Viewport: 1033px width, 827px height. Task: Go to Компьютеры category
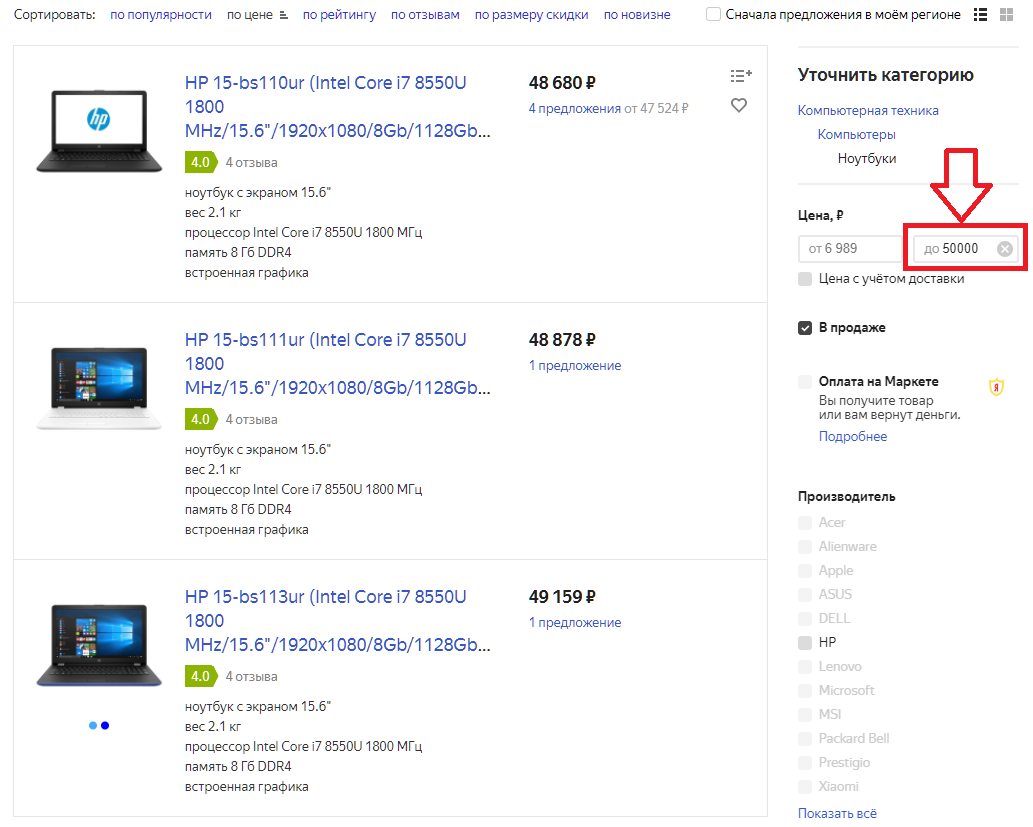point(856,134)
